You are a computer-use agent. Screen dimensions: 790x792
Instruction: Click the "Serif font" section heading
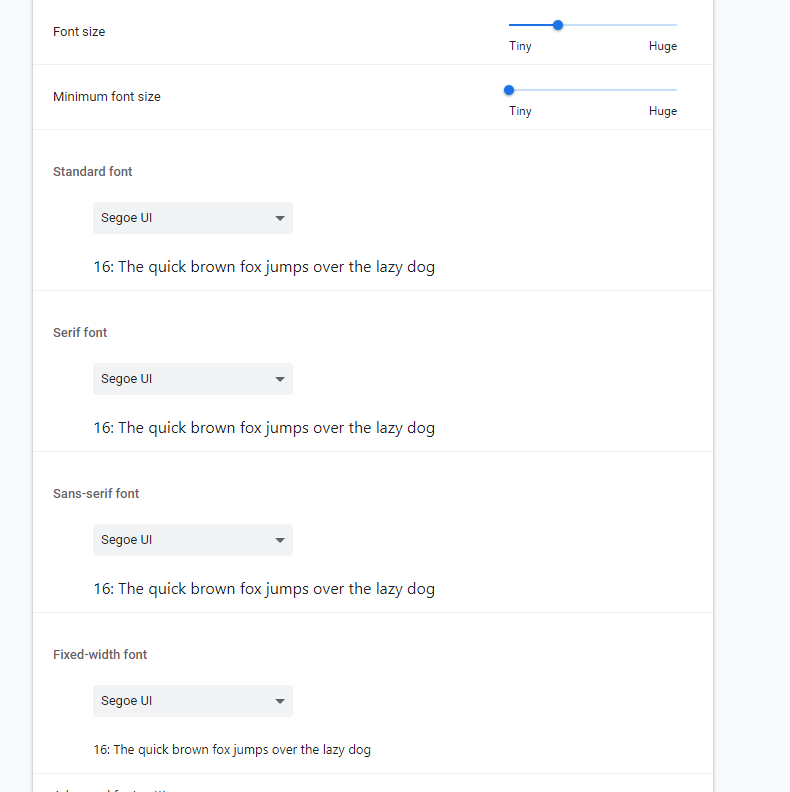click(80, 333)
